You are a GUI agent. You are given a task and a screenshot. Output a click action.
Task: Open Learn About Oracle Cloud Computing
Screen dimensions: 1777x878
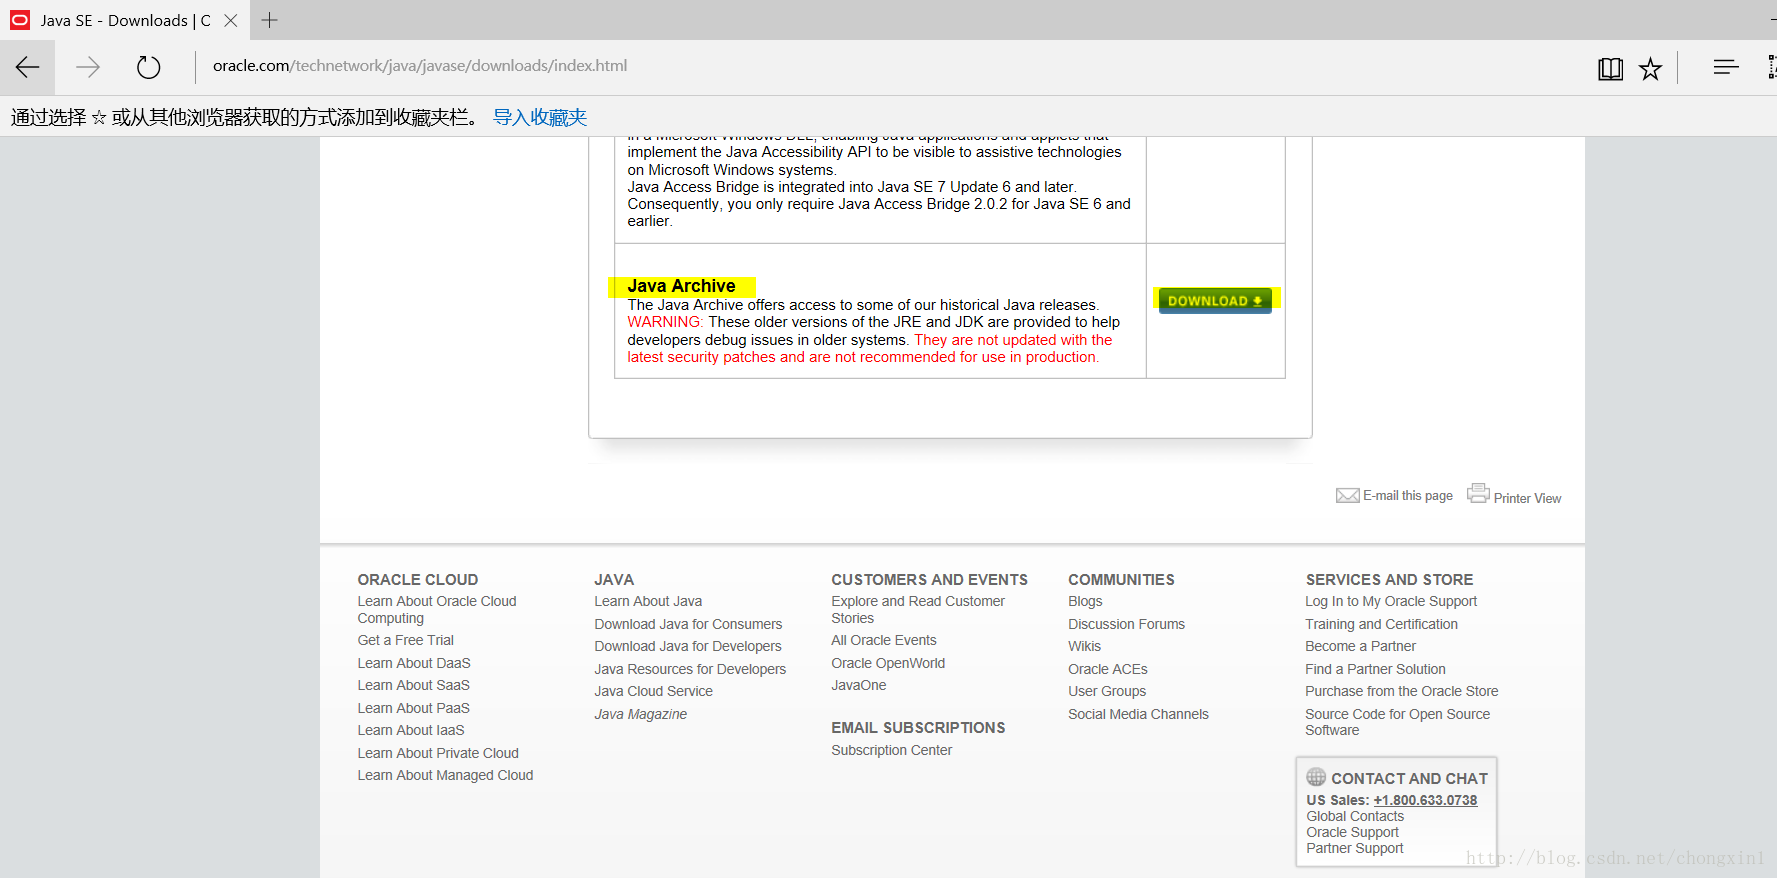(x=437, y=610)
